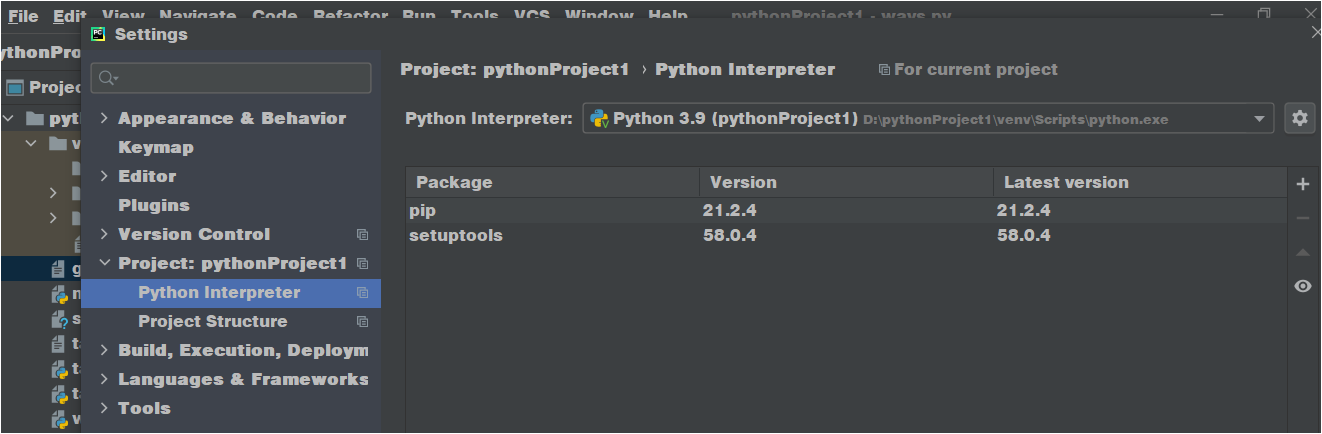This screenshot has height=434, width=1322.
Task: Sort packages by the Version column header
Action: tap(743, 182)
